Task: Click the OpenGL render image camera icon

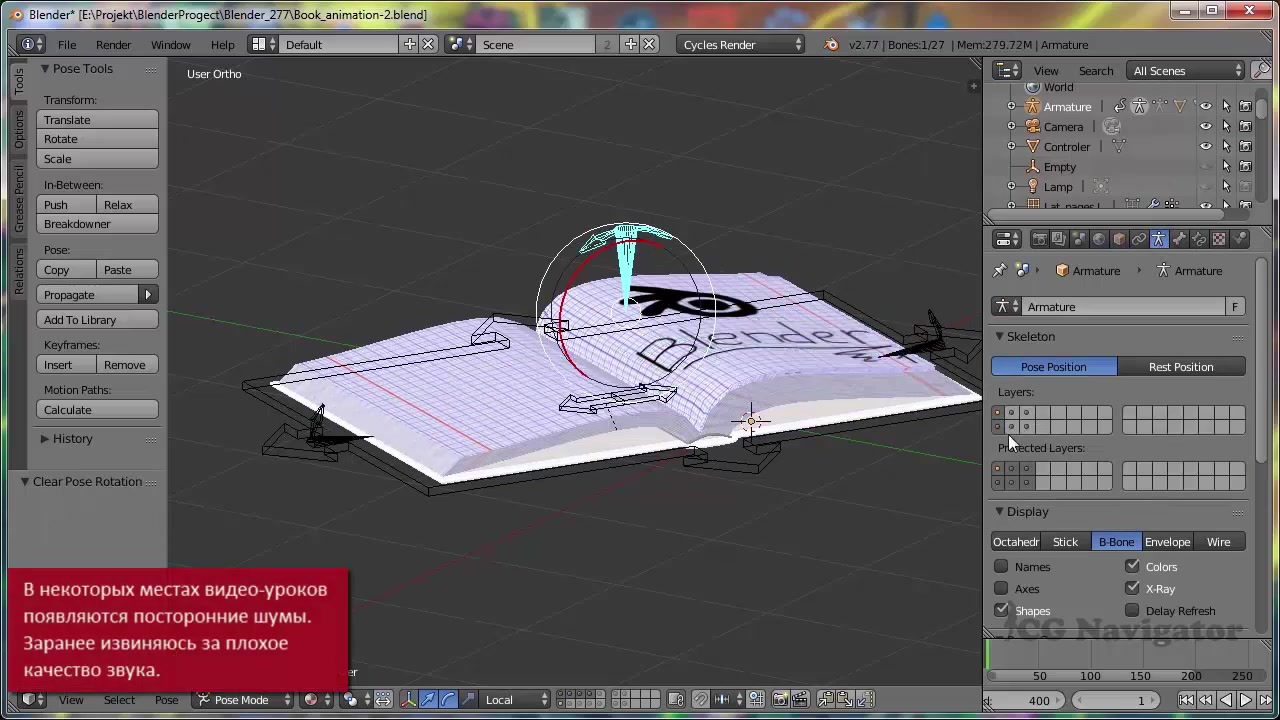Action: (x=781, y=699)
